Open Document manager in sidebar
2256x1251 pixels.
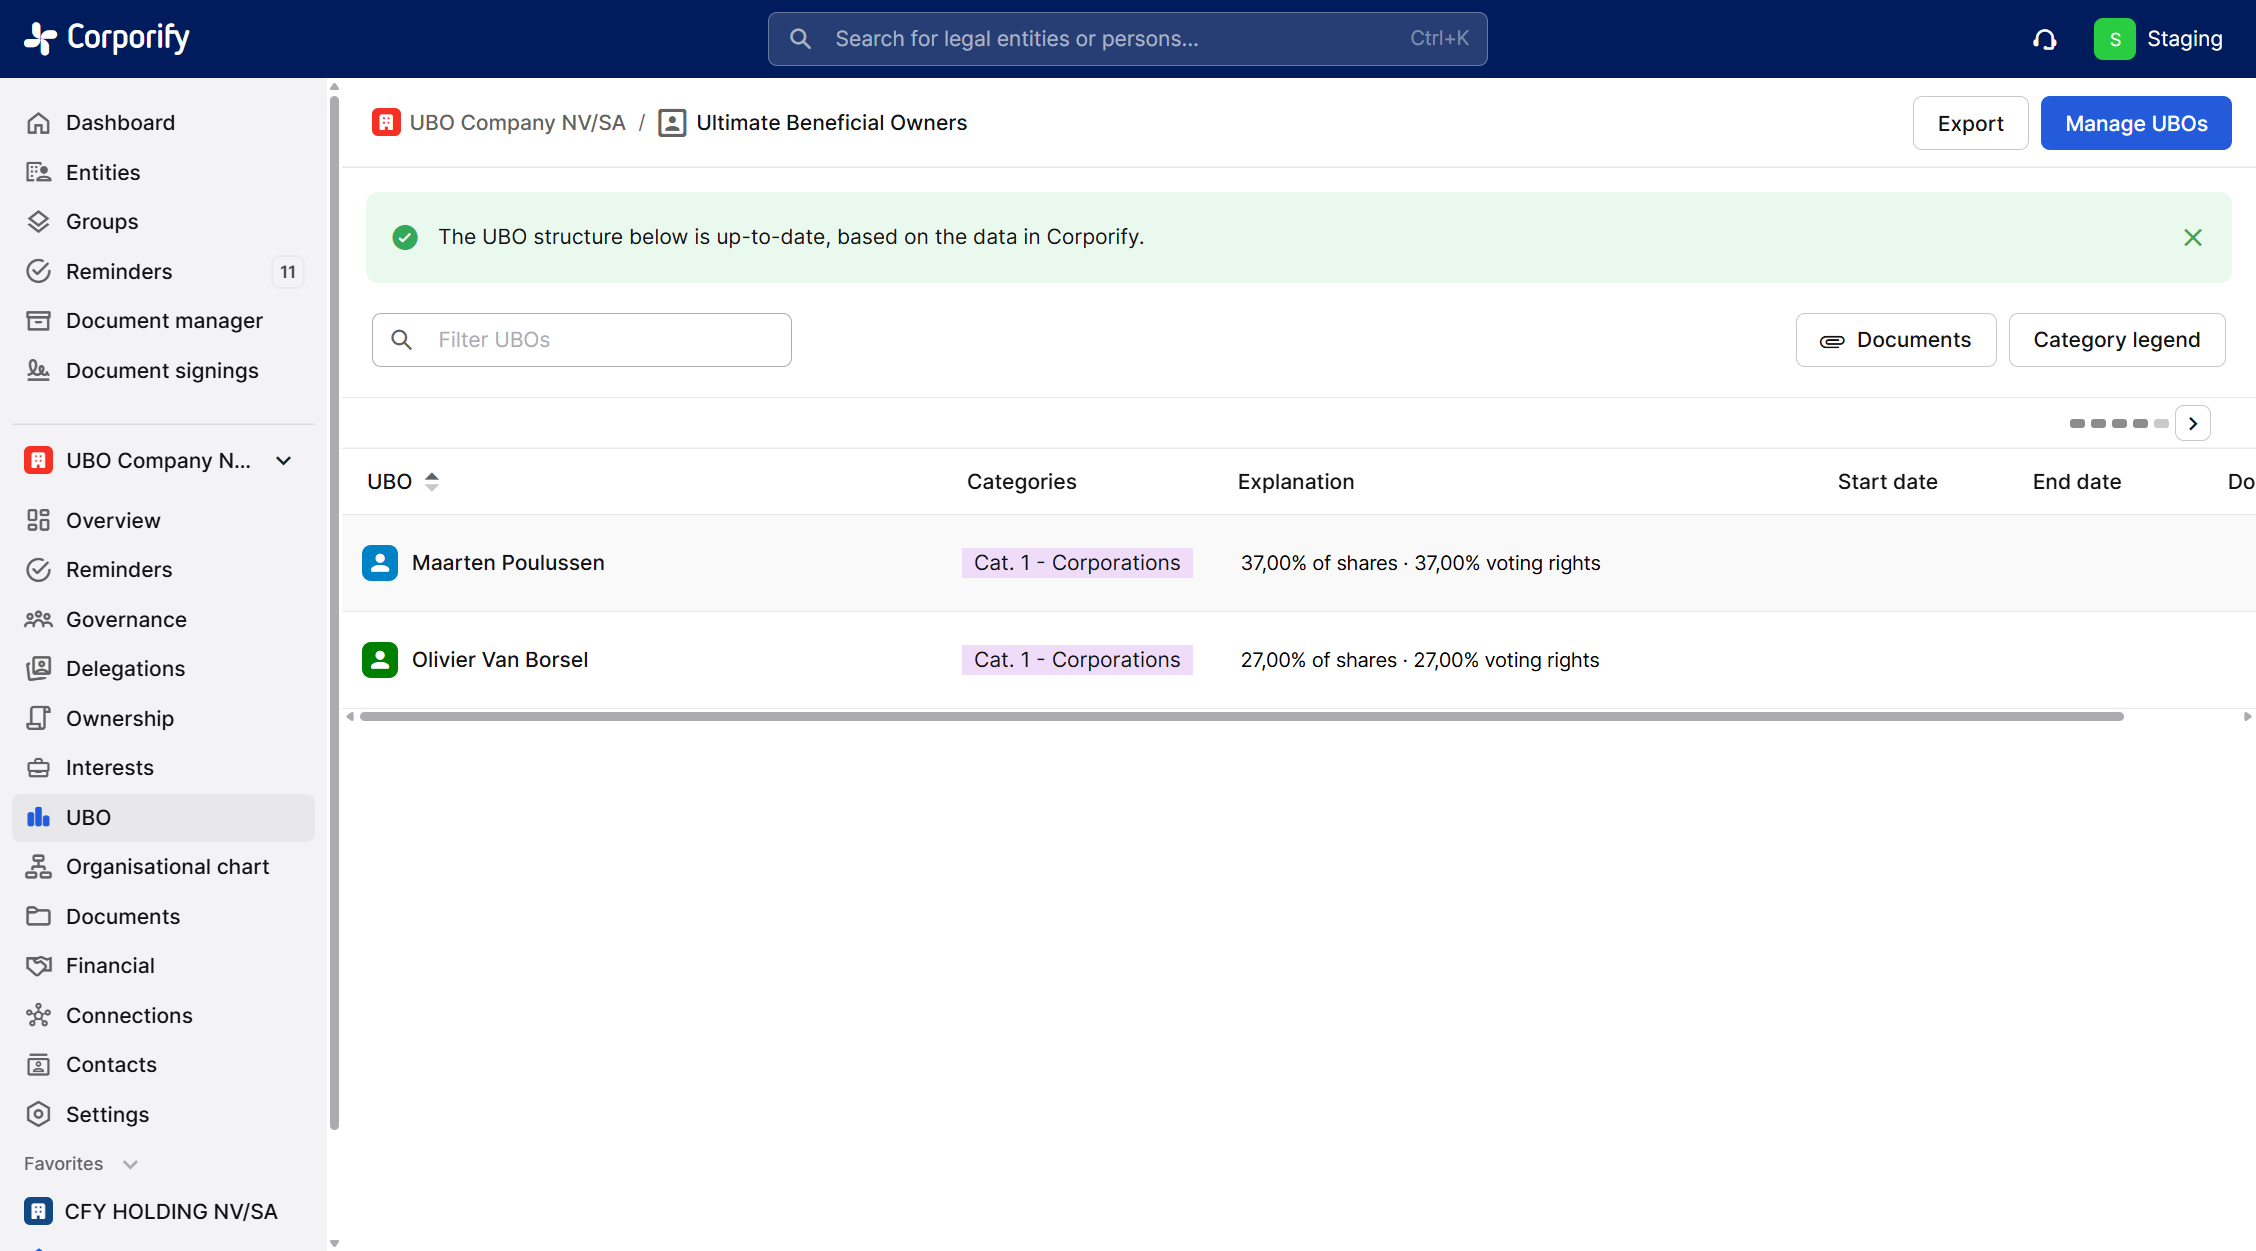[164, 321]
